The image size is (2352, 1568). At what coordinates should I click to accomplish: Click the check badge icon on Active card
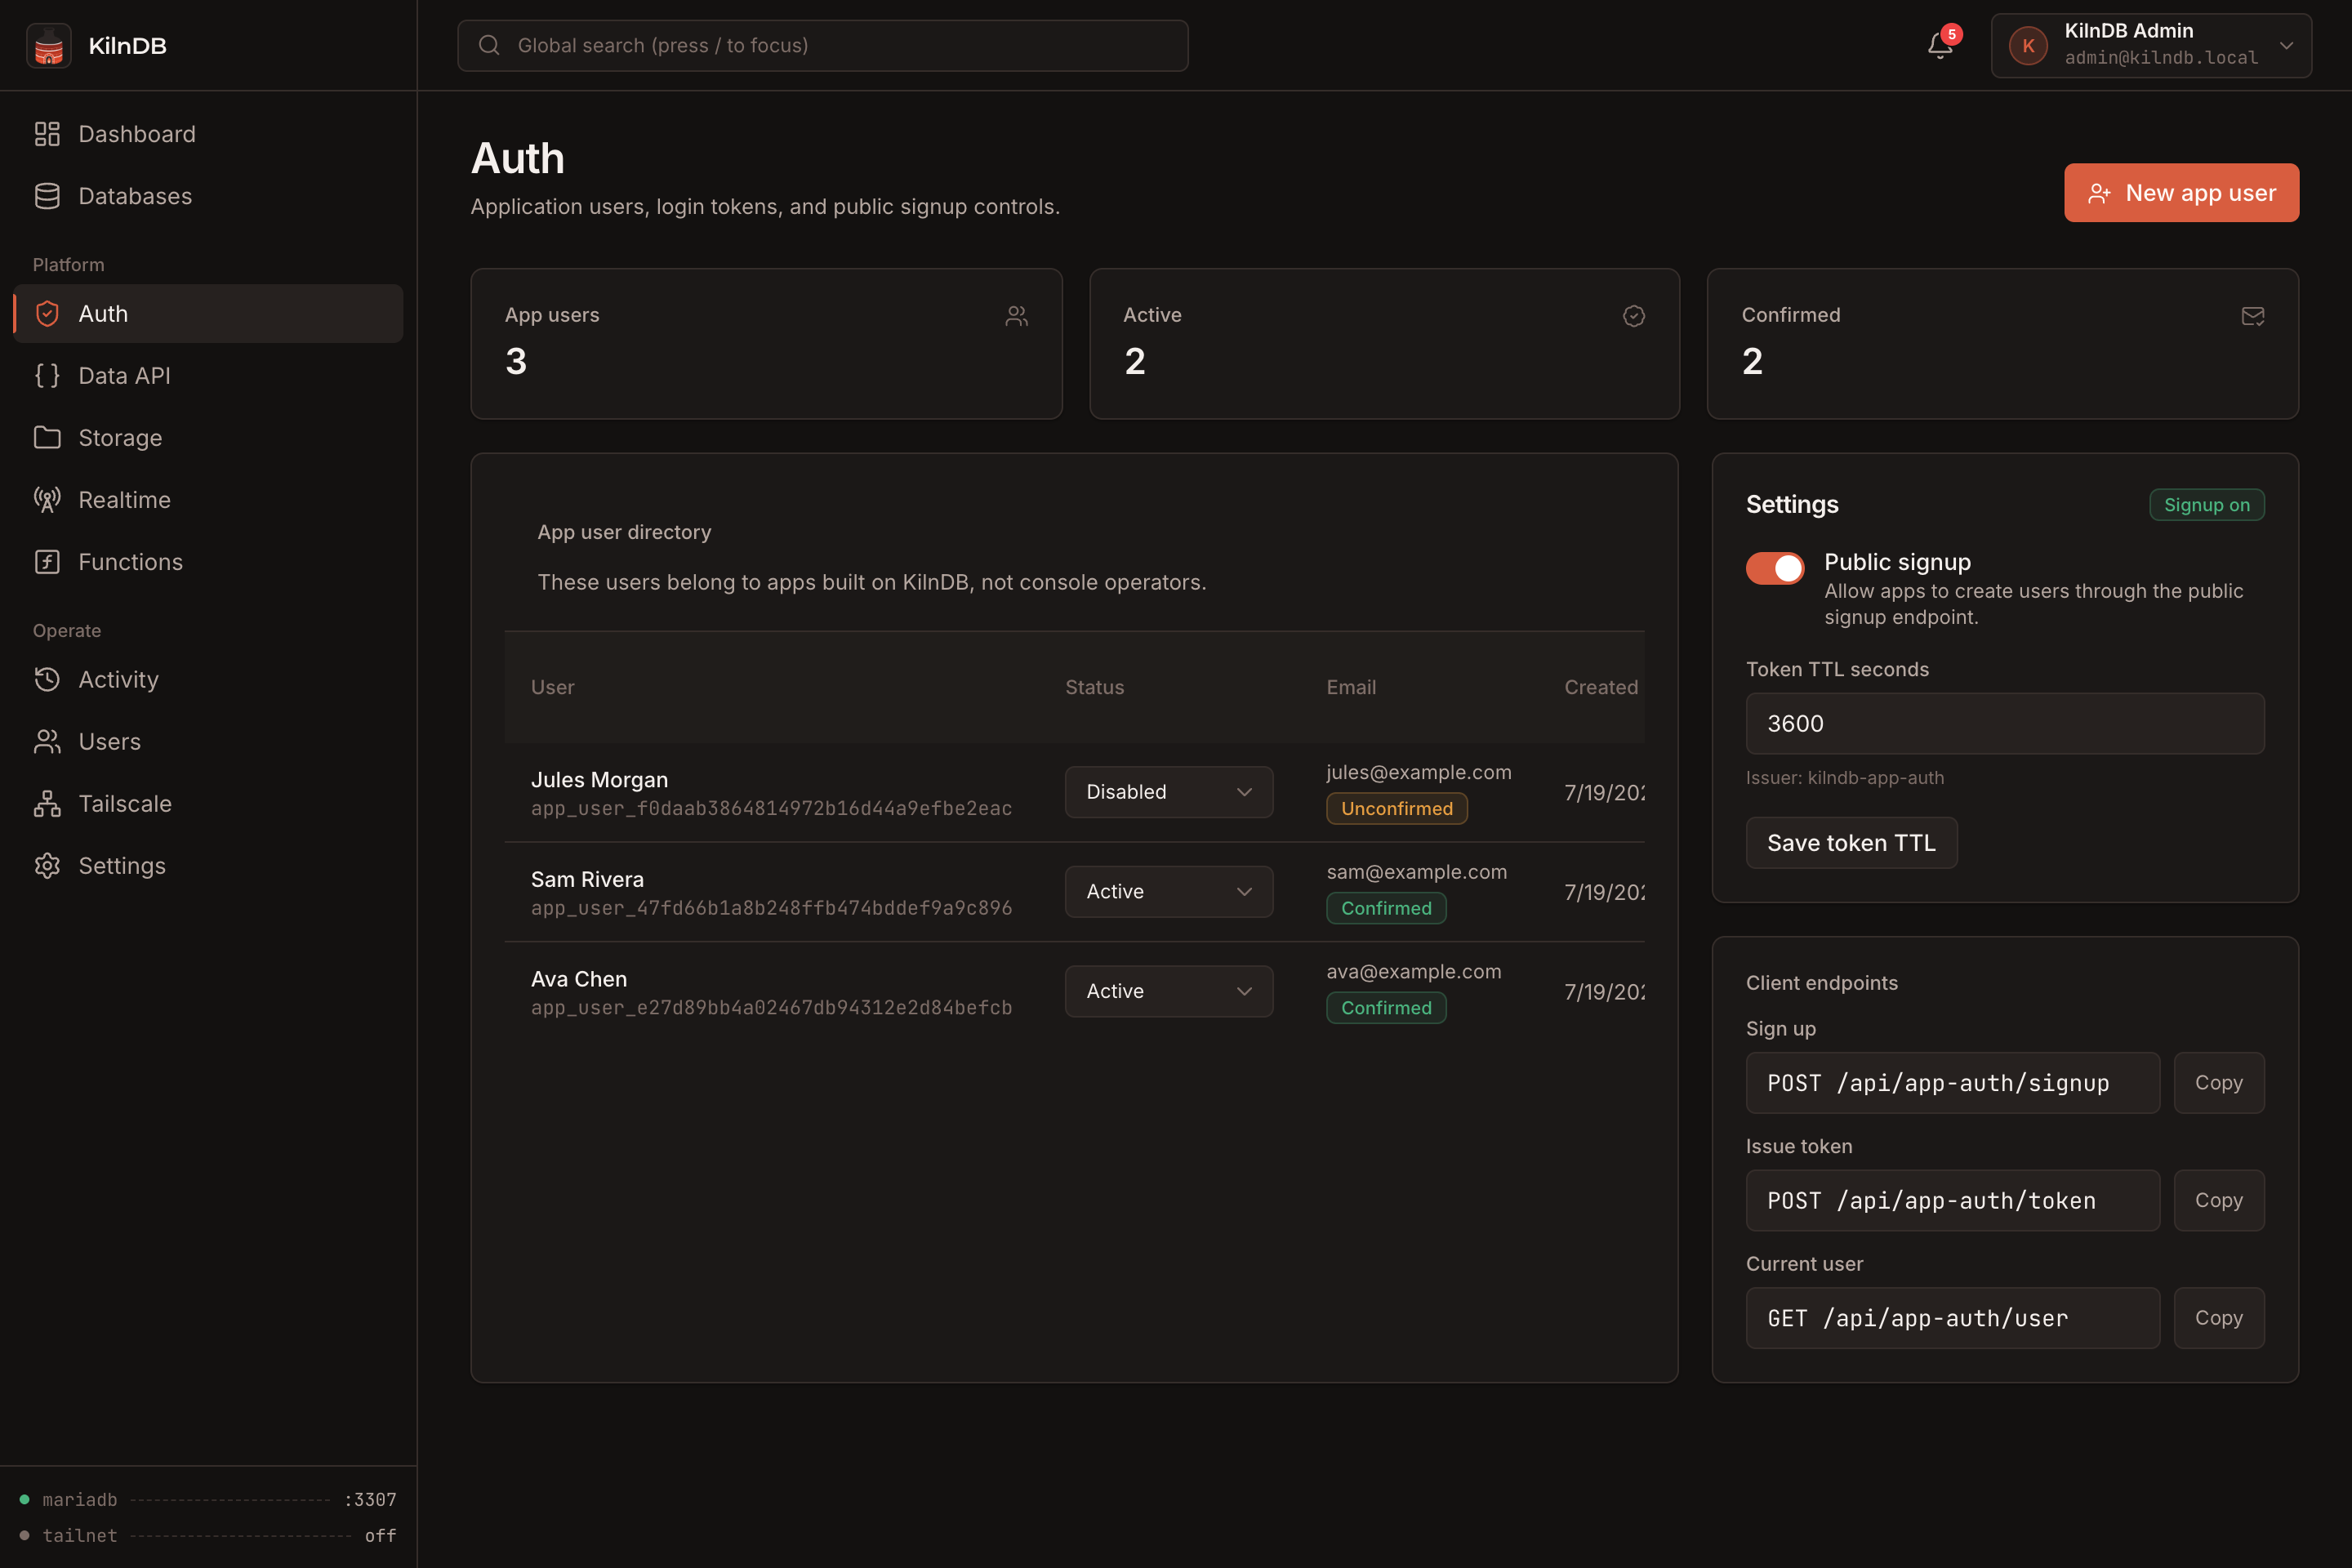tap(1634, 316)
